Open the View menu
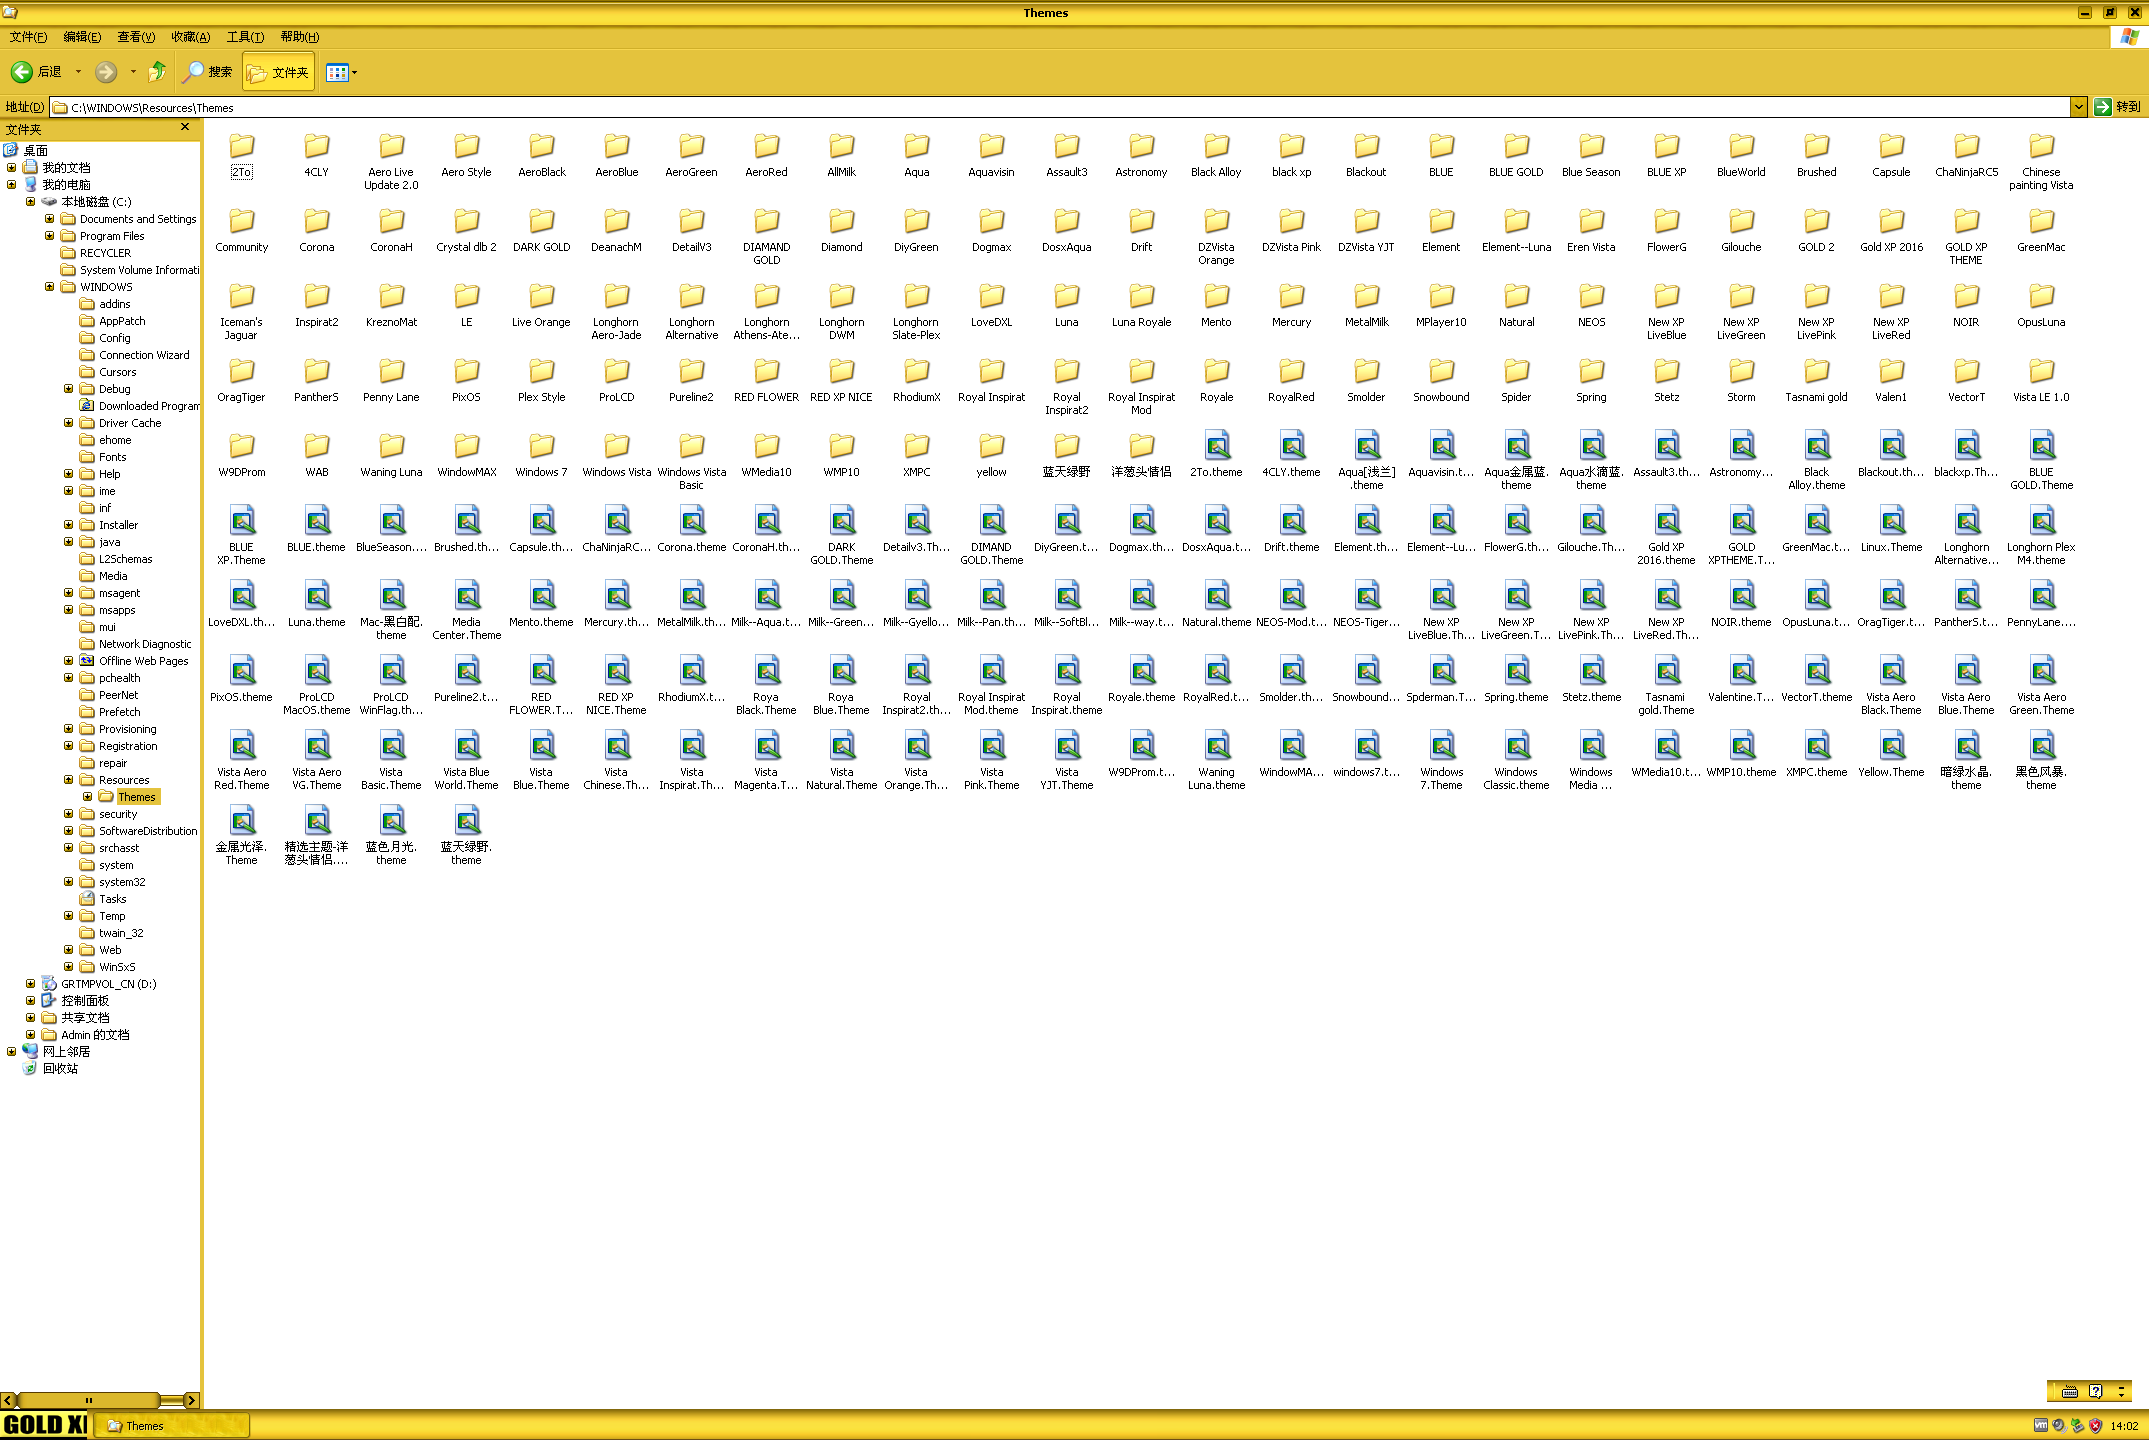The image size is (2149, 1440). tap(136, 37)
